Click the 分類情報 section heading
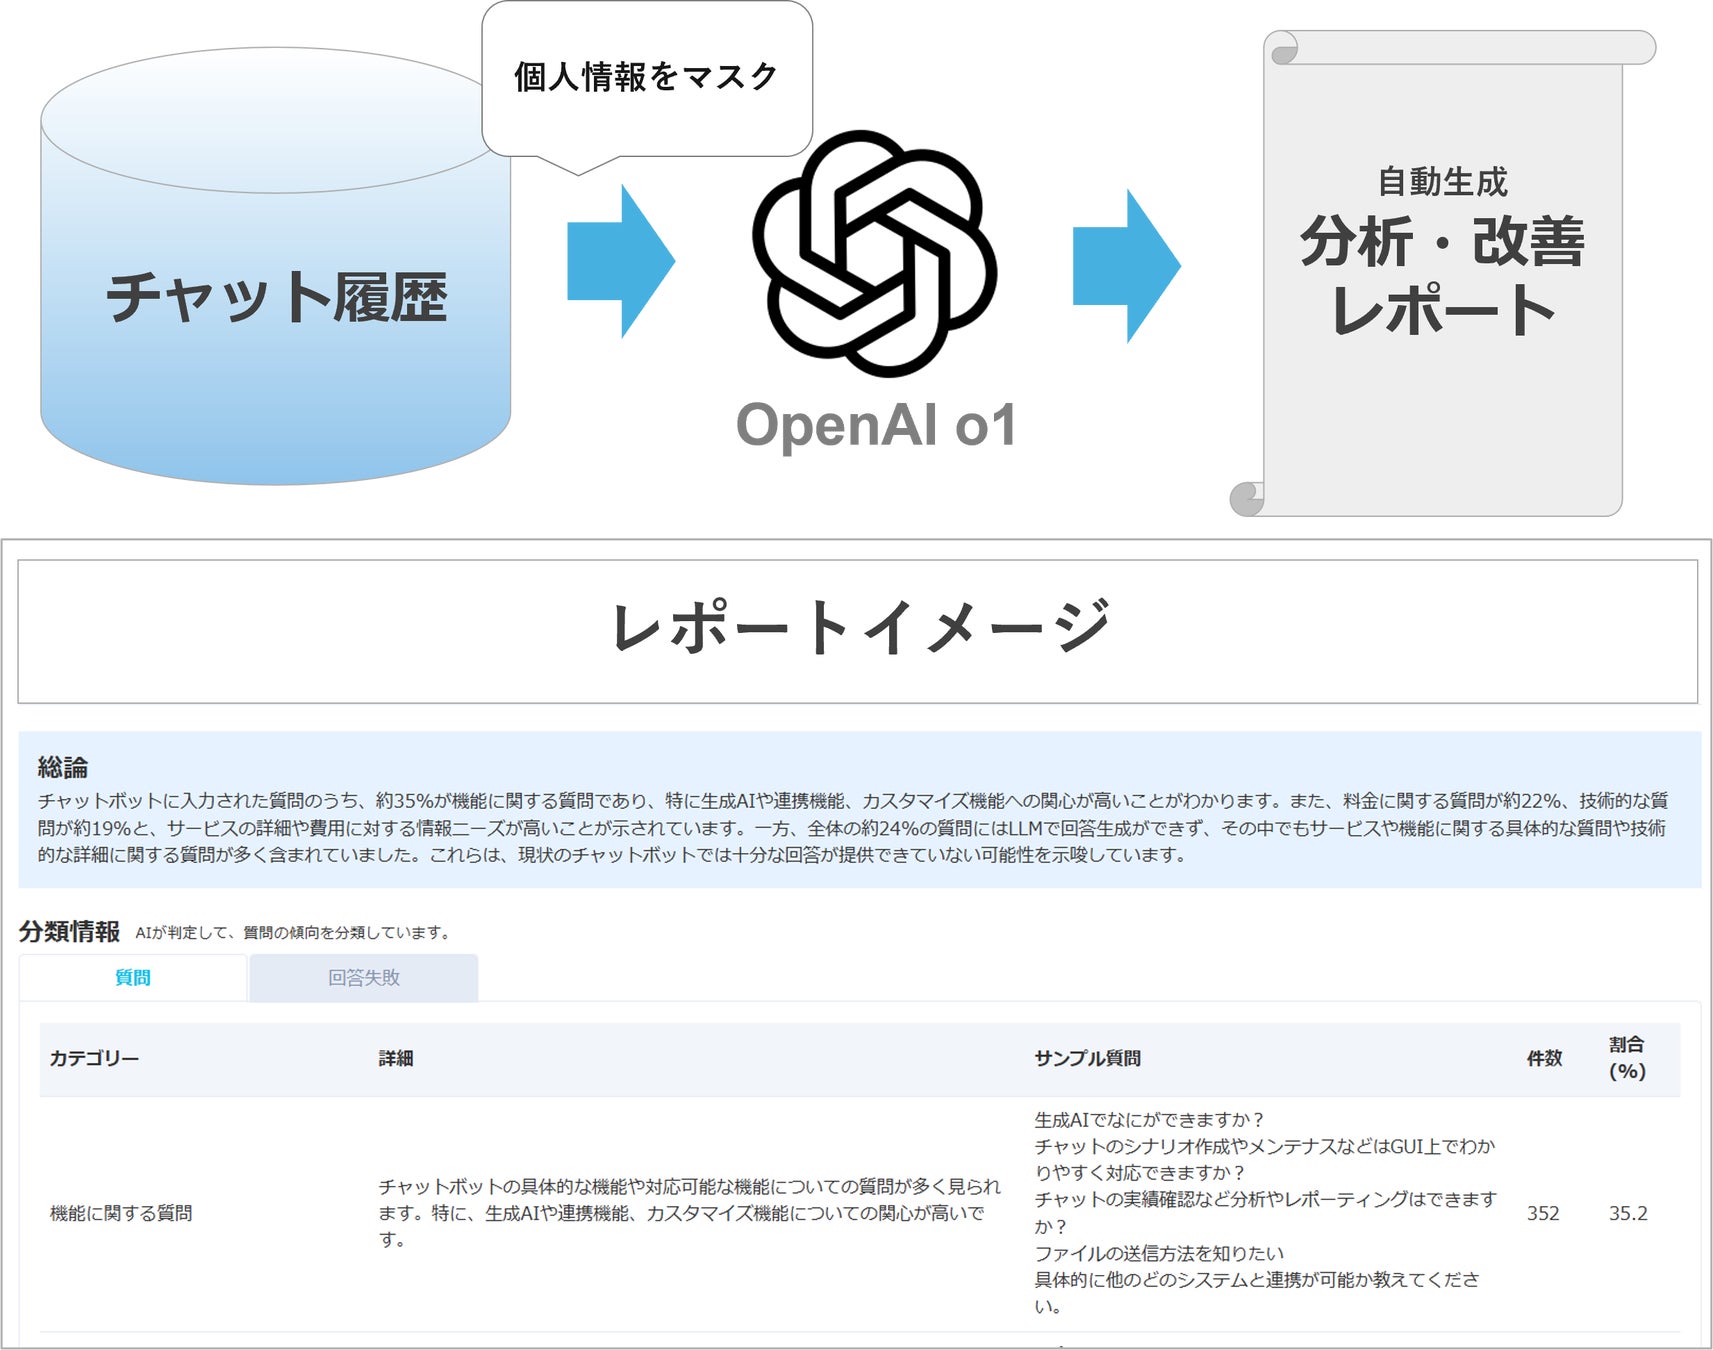The height and width of the screenshot is (1350, 1713). tap(69, 931)
